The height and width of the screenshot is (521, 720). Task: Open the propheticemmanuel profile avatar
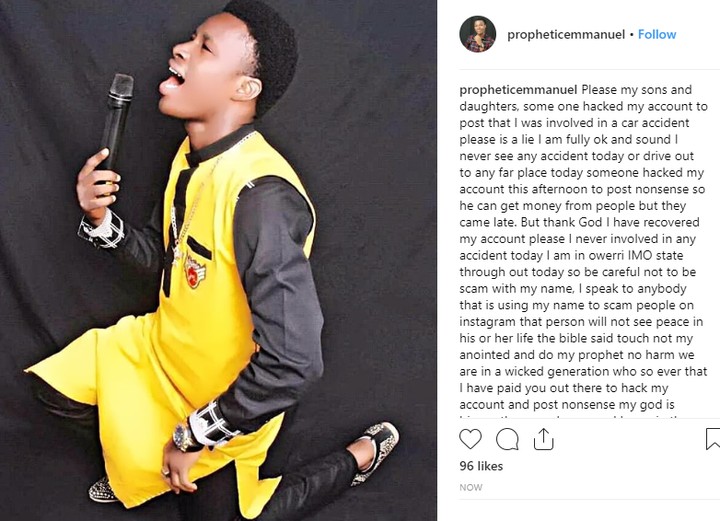pyautogui.click(x=478, y=34)
